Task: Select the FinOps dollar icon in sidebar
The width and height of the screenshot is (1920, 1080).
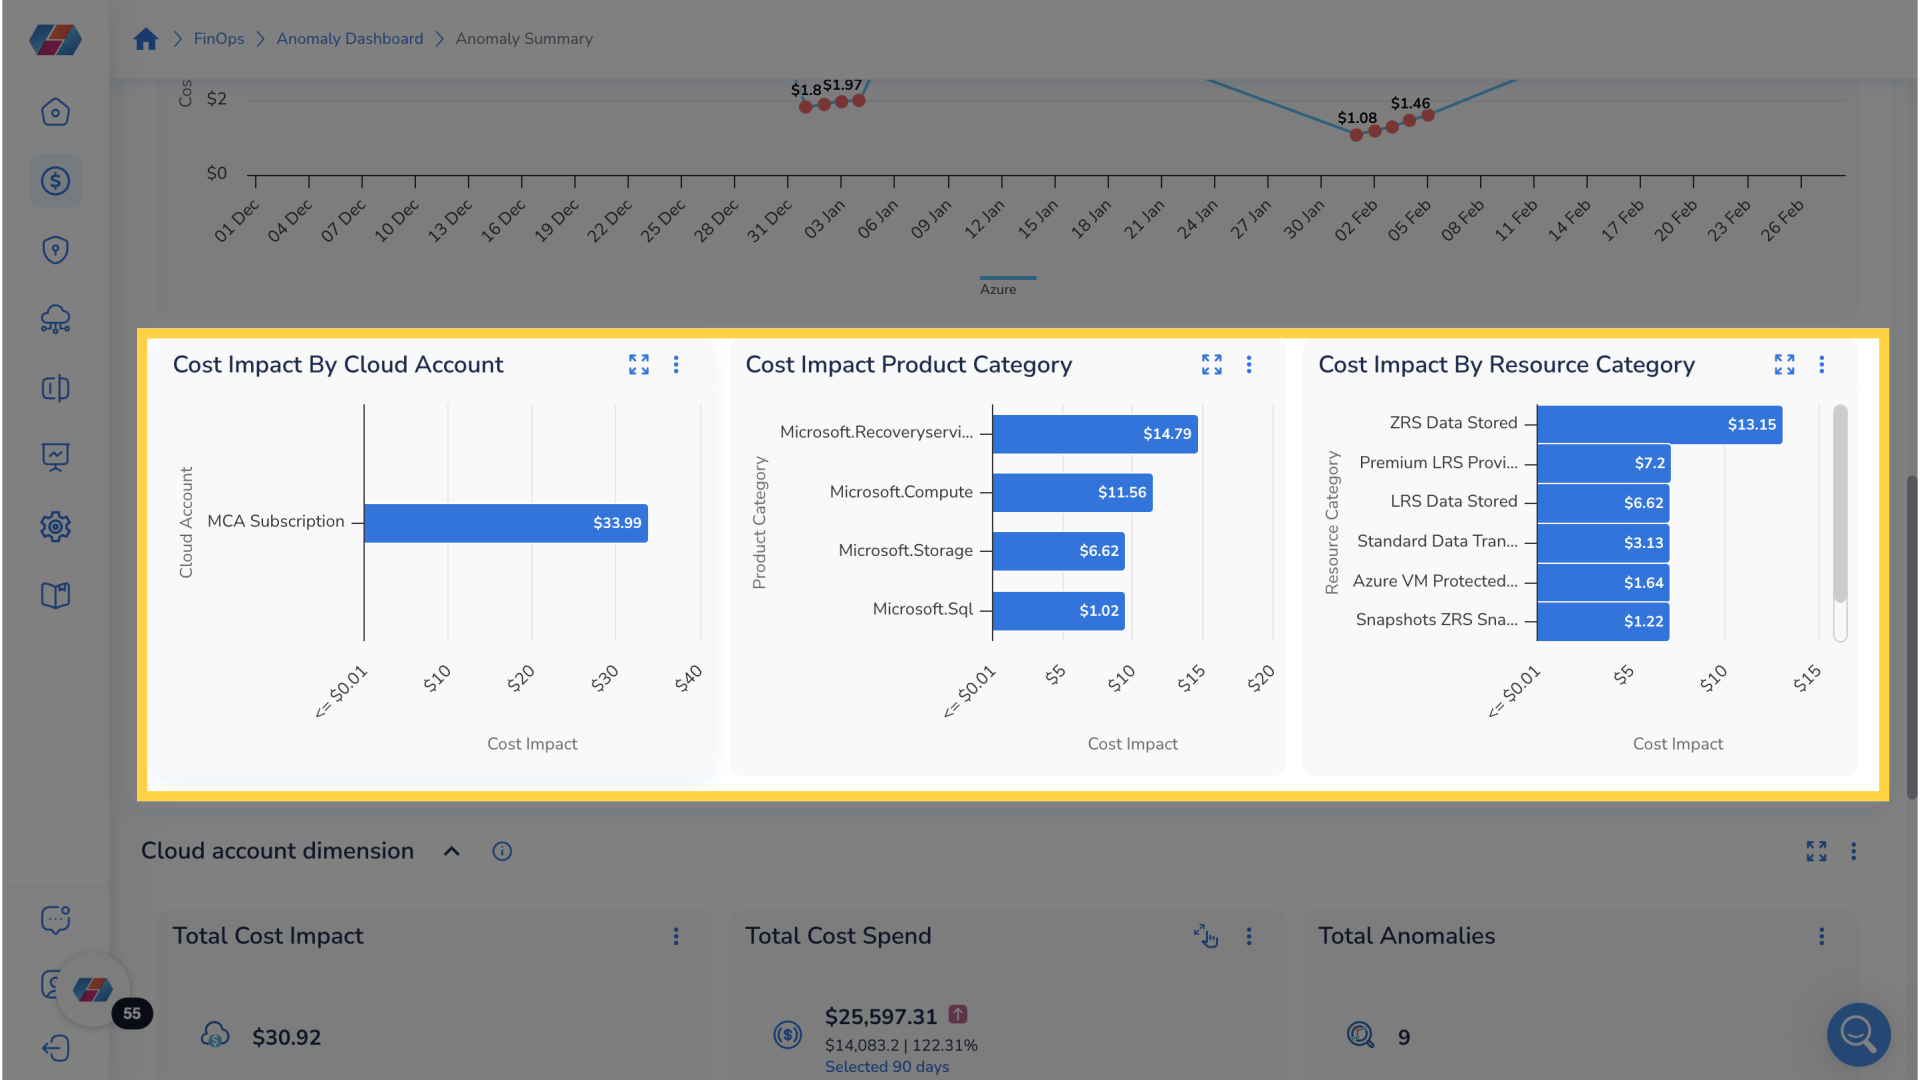Action: tap(55, 181)
